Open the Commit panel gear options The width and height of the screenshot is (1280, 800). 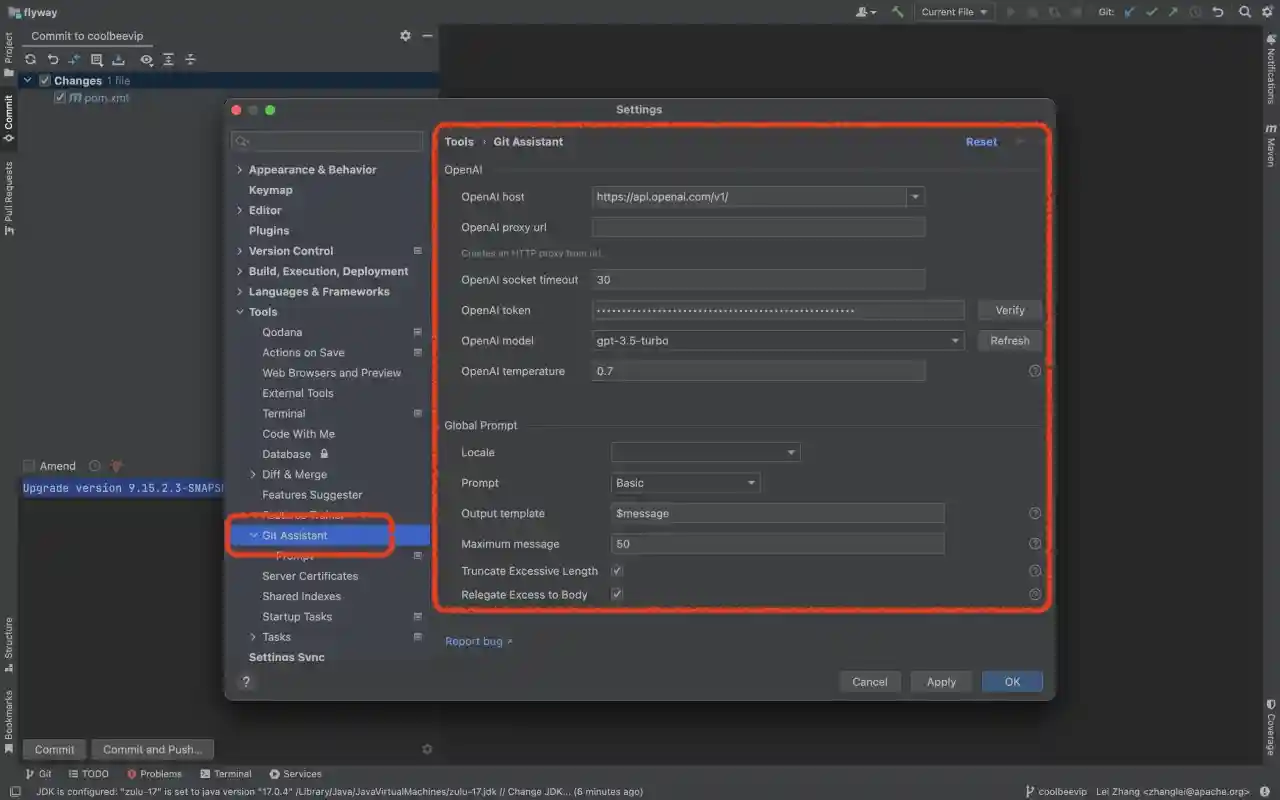click(405, 36)
